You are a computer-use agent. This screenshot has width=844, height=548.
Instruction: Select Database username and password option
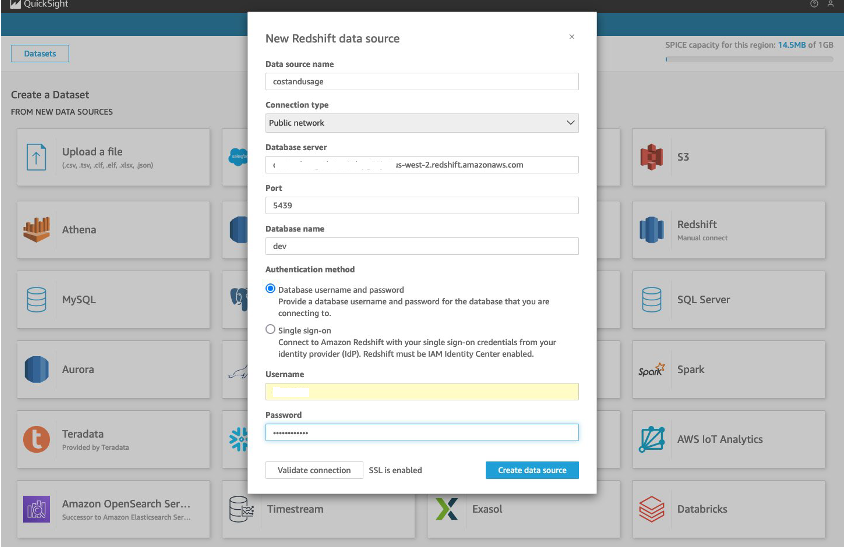pyautogui.click(x=270, y=289)
